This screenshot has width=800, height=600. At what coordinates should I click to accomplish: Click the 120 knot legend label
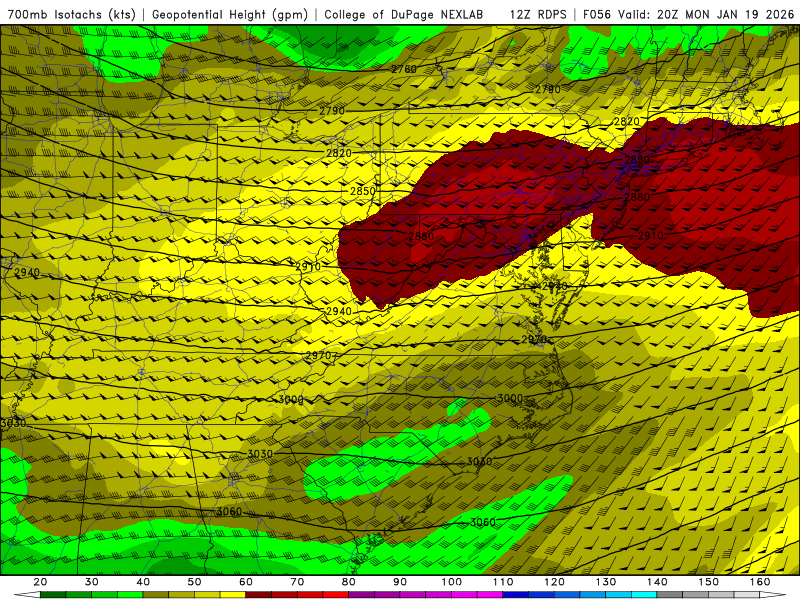pyautogui.click(x=555, y=582)
